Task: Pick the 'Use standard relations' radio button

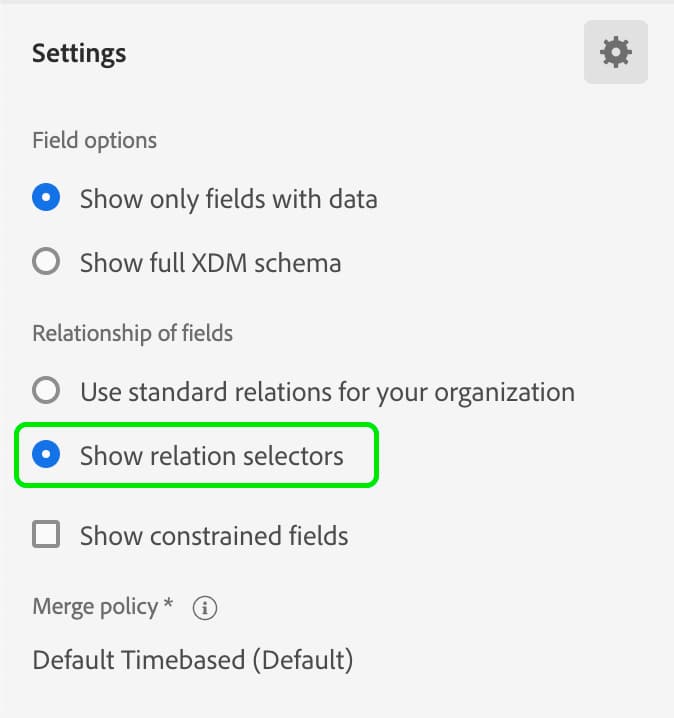Action: (46, 390)
